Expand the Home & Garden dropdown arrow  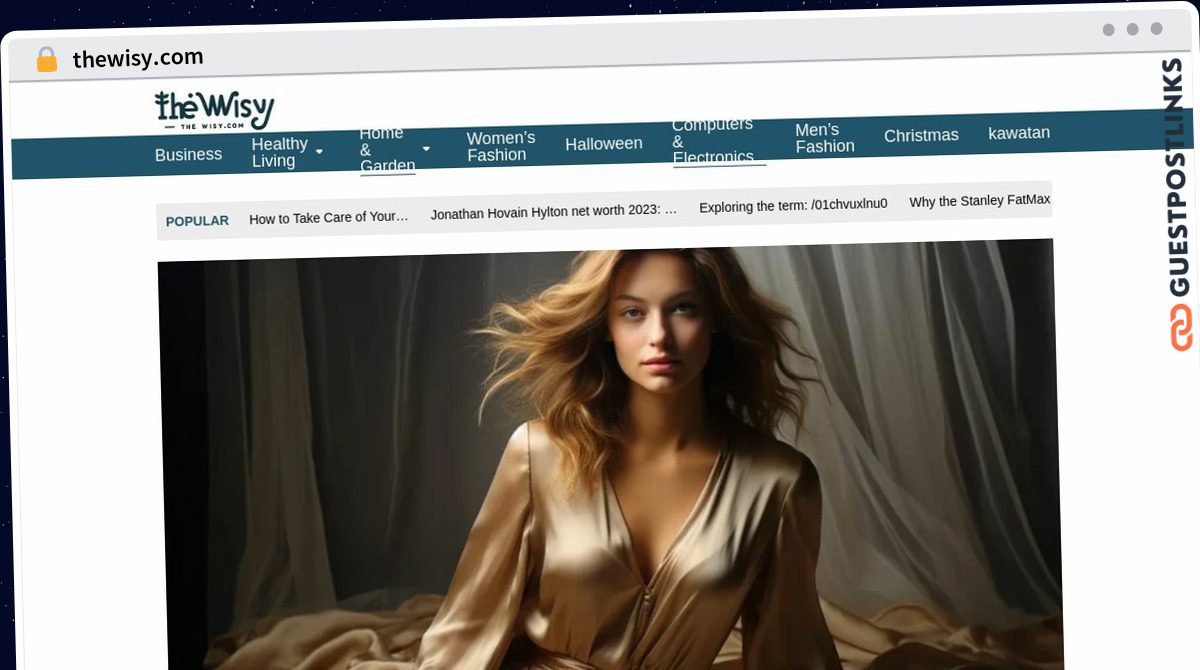pyautogui.click(x=426, y=149)
